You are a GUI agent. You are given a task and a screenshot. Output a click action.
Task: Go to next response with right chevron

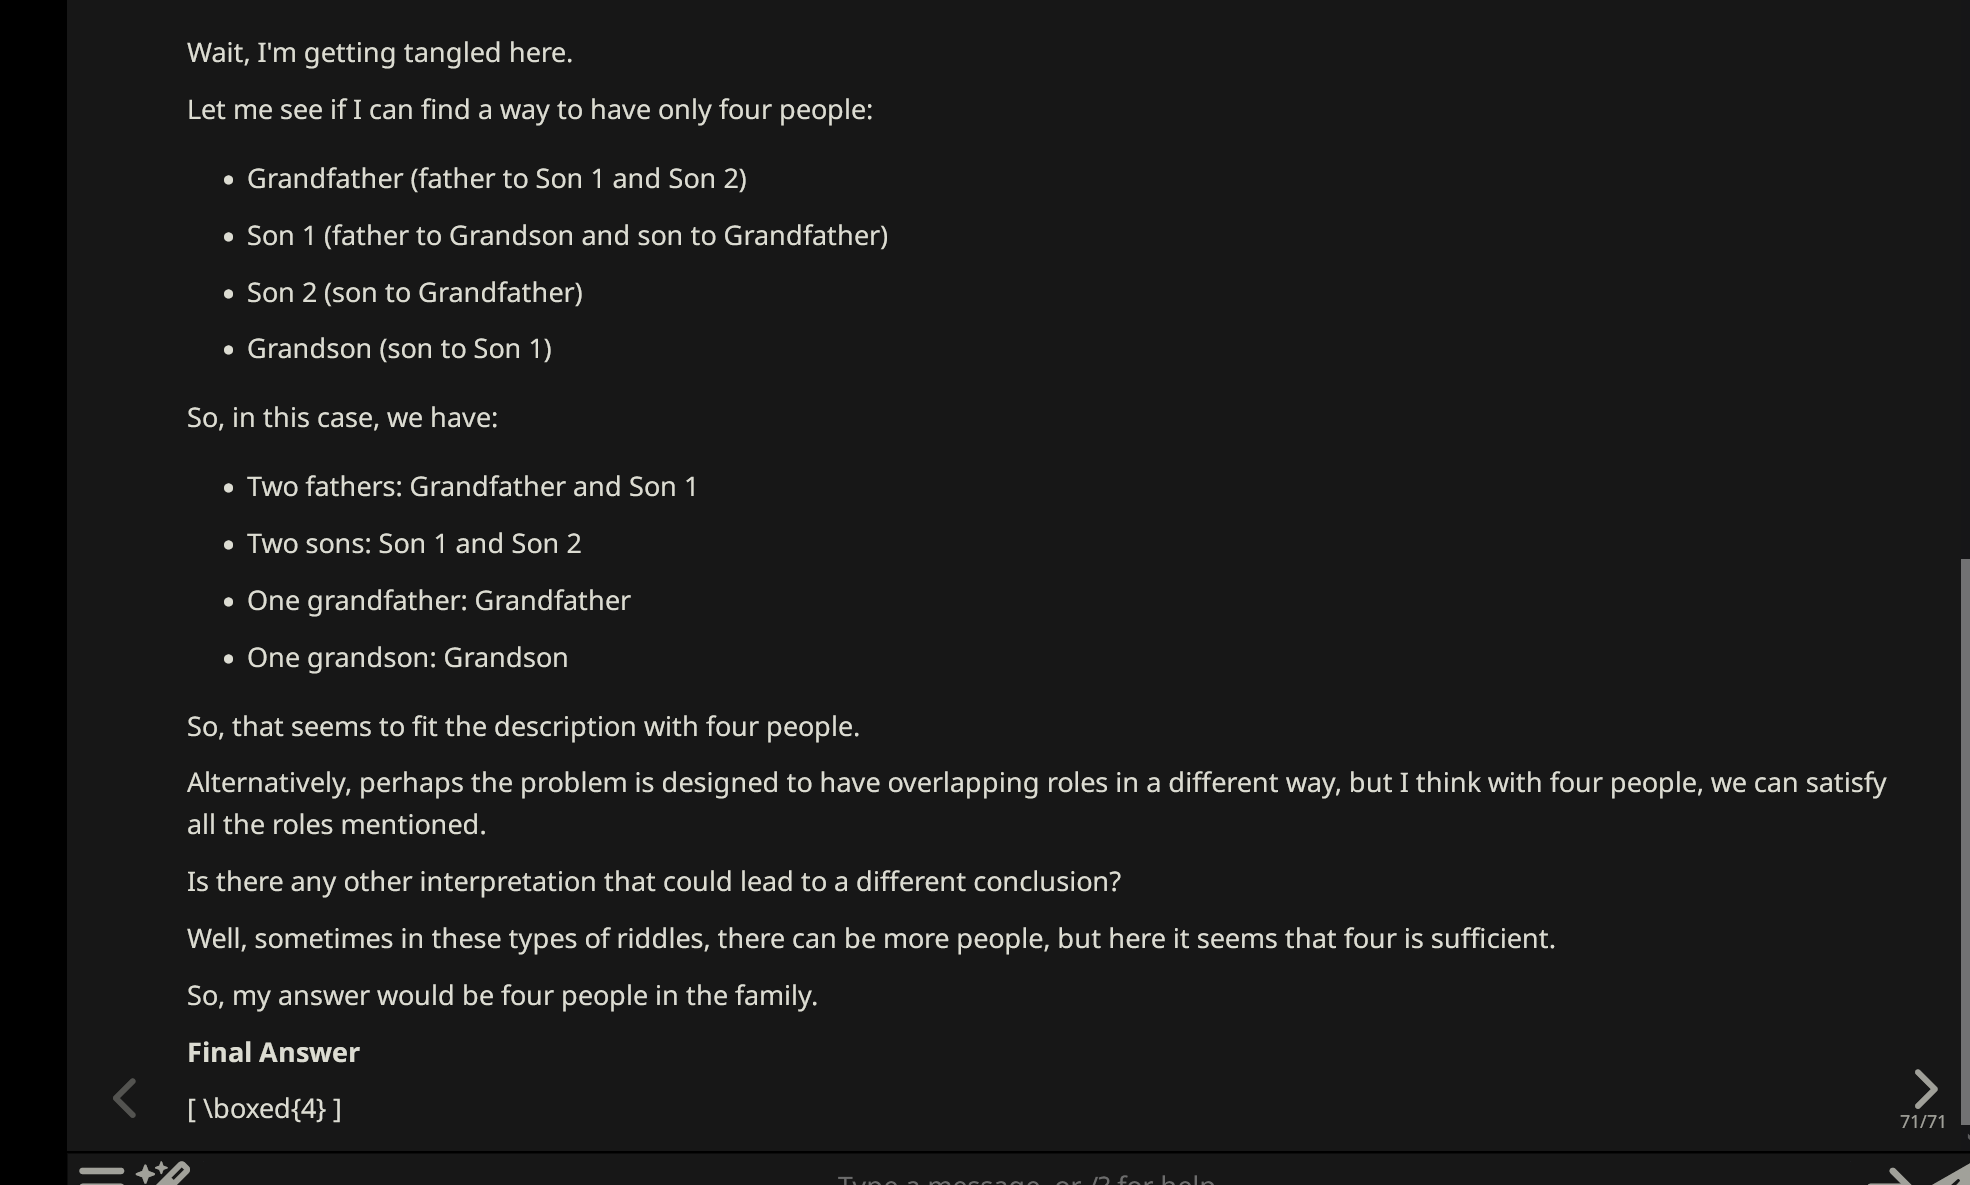coord(1925,1089)
